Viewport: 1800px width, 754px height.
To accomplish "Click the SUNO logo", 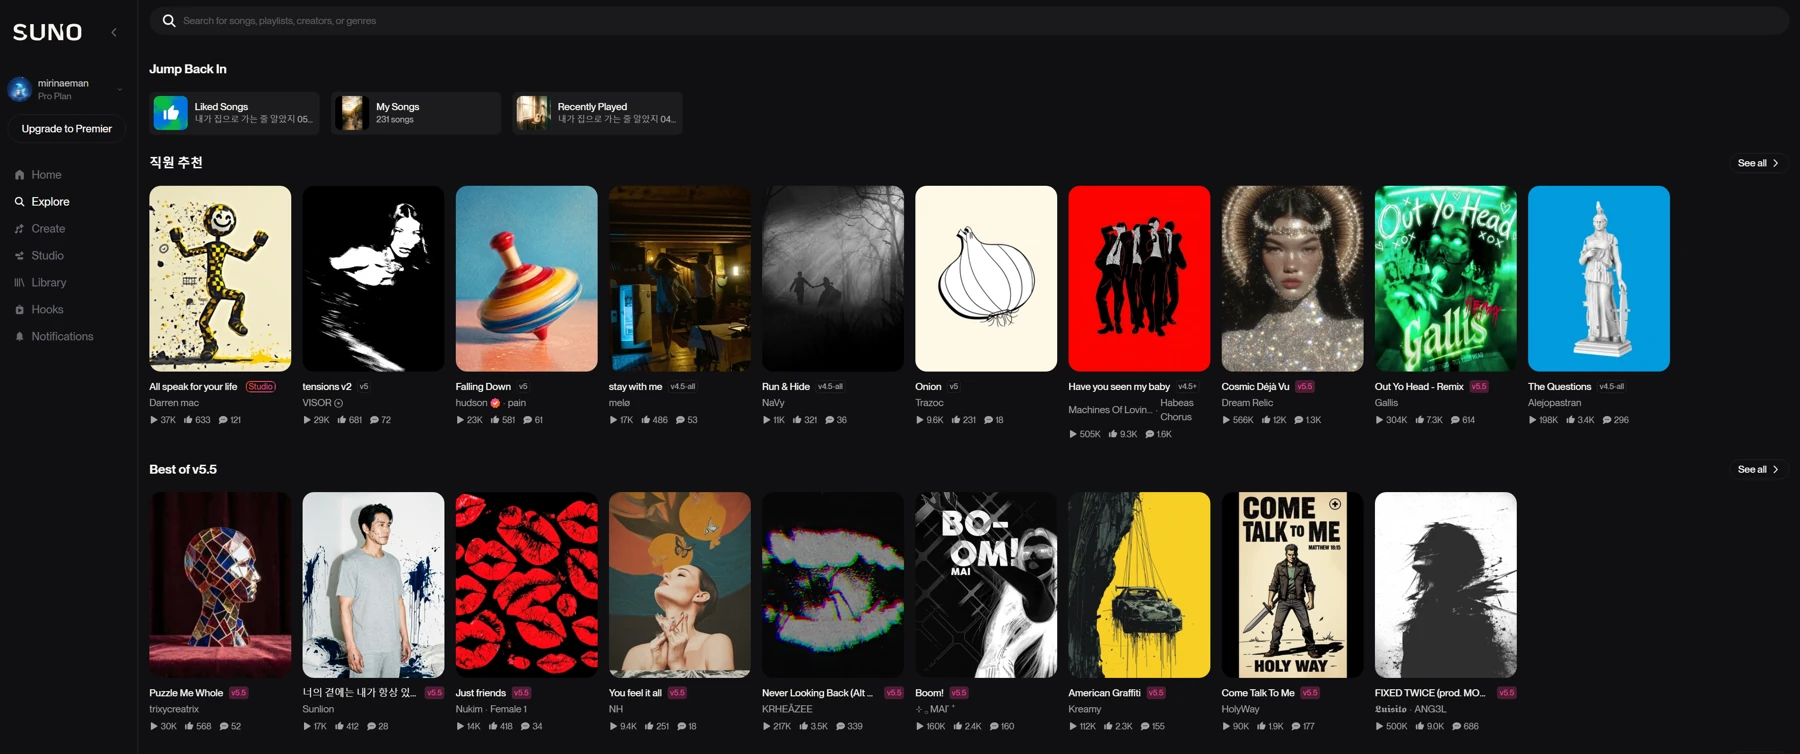I will (x=47, y=32).
